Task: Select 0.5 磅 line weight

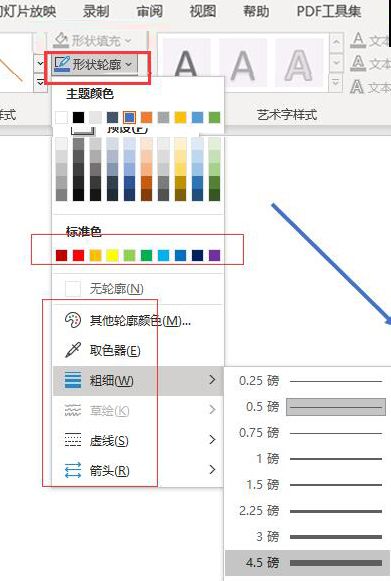Action: pyautogui.click(x=308, y=407)
